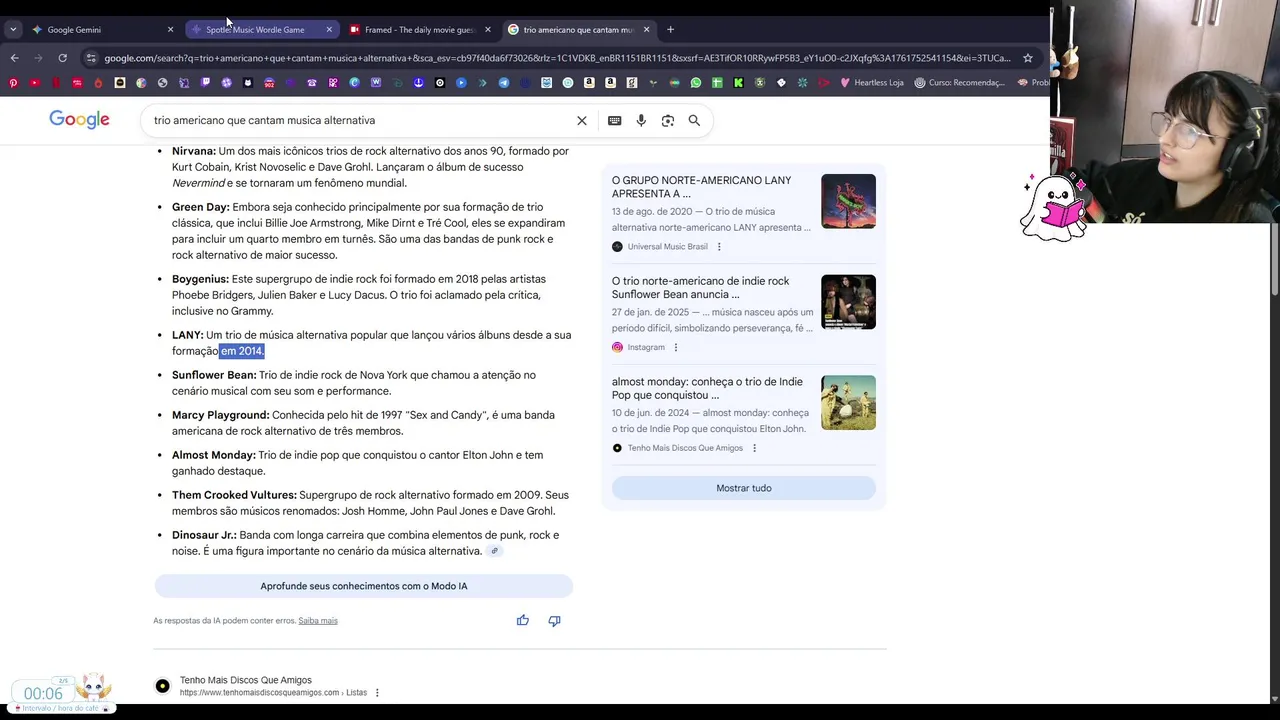Clear the search box with X

pos(582,120)
